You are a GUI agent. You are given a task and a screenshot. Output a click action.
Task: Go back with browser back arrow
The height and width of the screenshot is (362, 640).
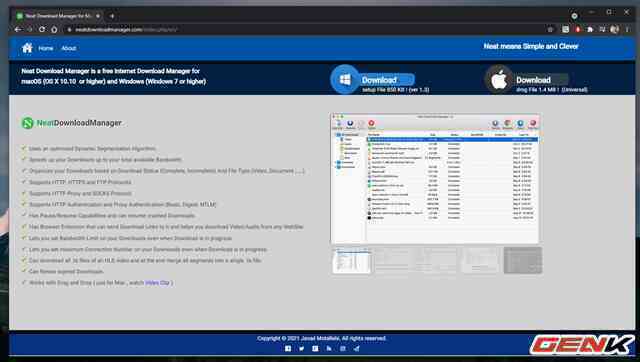[18, 29]
